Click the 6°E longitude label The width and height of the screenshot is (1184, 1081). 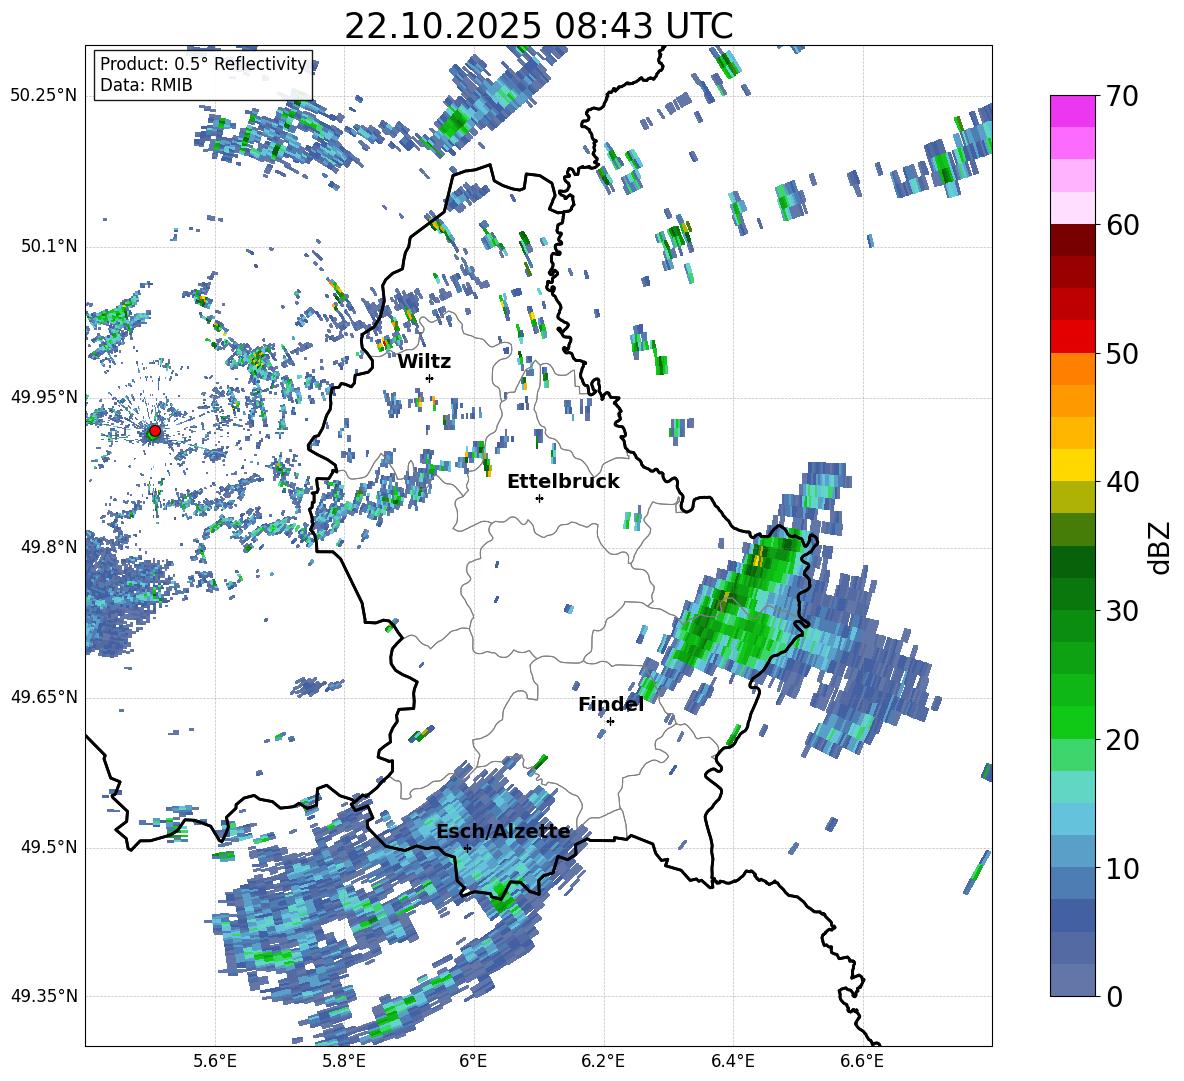coord(473,1061)
